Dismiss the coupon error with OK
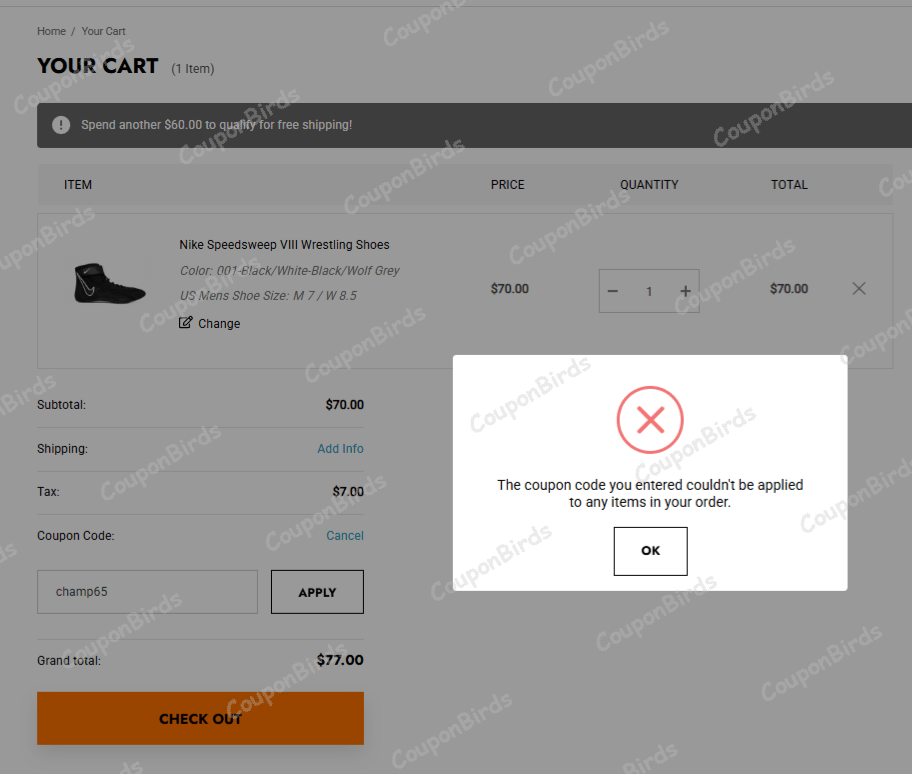The height and width of the screenshot is (774, 912). point(650,551)
